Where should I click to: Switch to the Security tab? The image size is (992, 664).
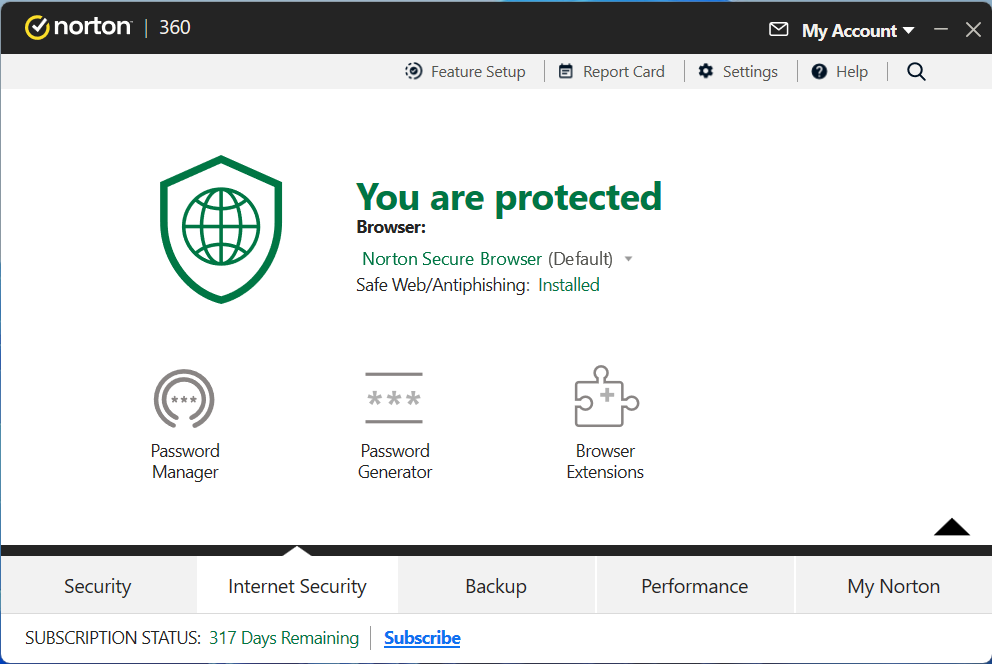point(98,585)
